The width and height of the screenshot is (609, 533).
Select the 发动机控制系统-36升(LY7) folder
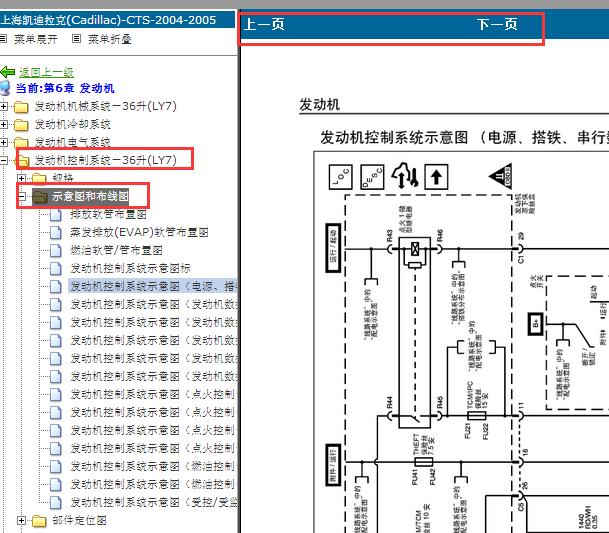tap(106, 160)
